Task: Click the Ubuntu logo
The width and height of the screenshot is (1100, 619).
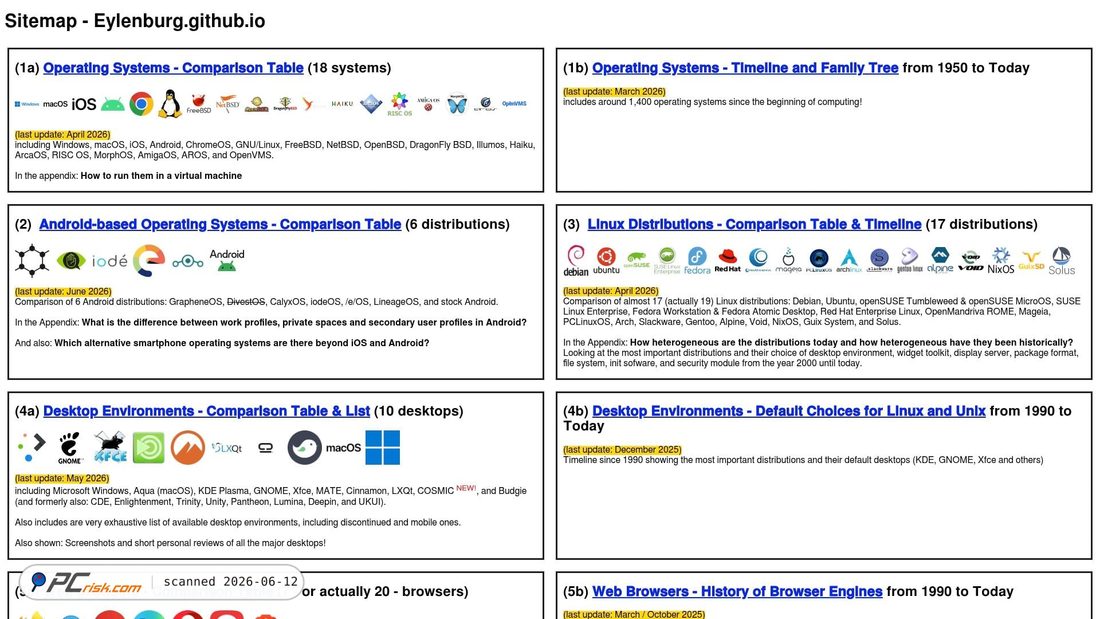Action: coord(606,260)
